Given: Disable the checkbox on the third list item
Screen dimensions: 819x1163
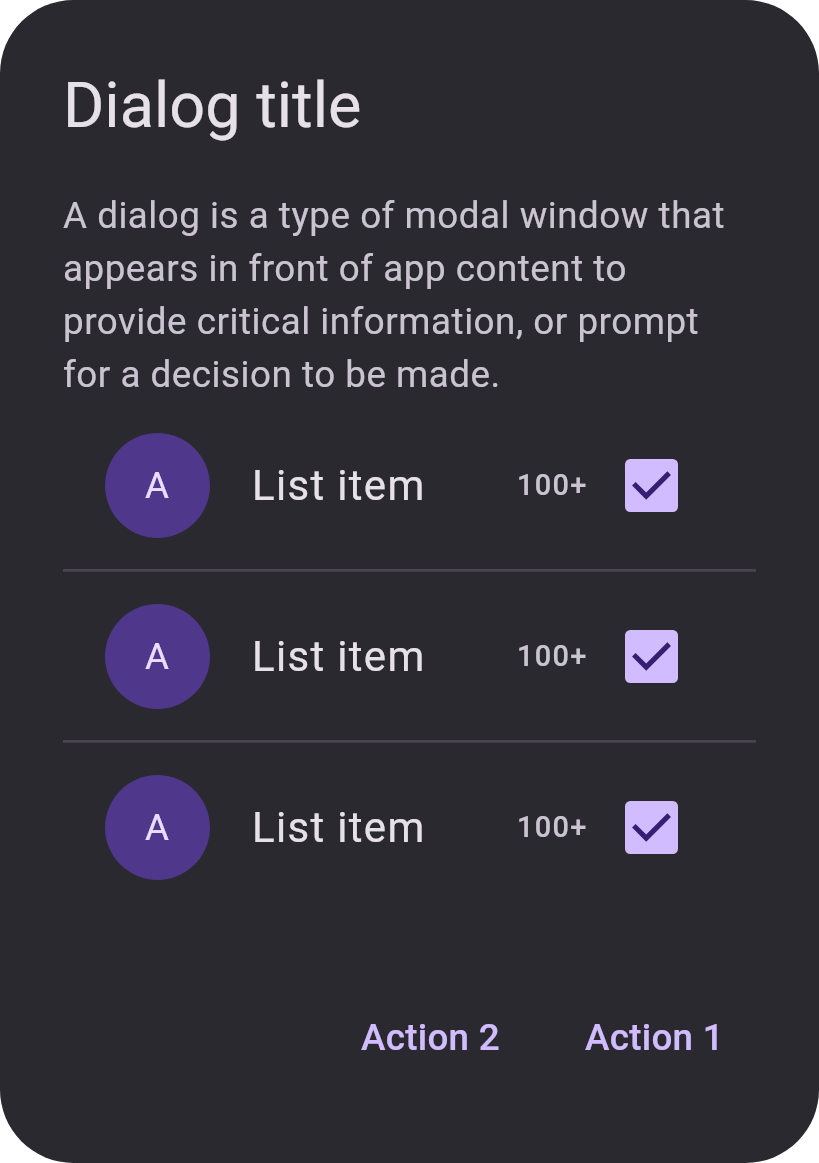Looking at the screenshot, I should (x=651, y=828).
